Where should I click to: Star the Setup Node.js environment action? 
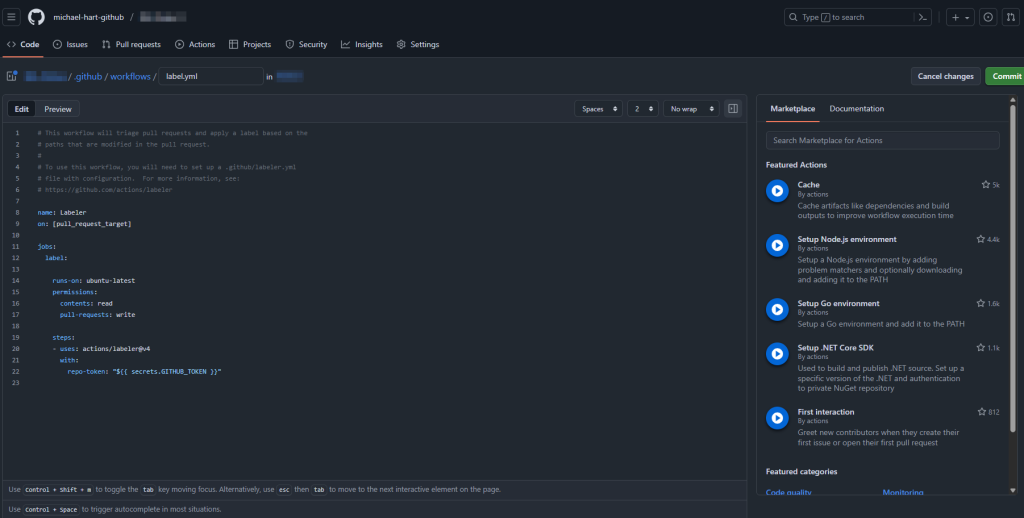click(980, 240)
